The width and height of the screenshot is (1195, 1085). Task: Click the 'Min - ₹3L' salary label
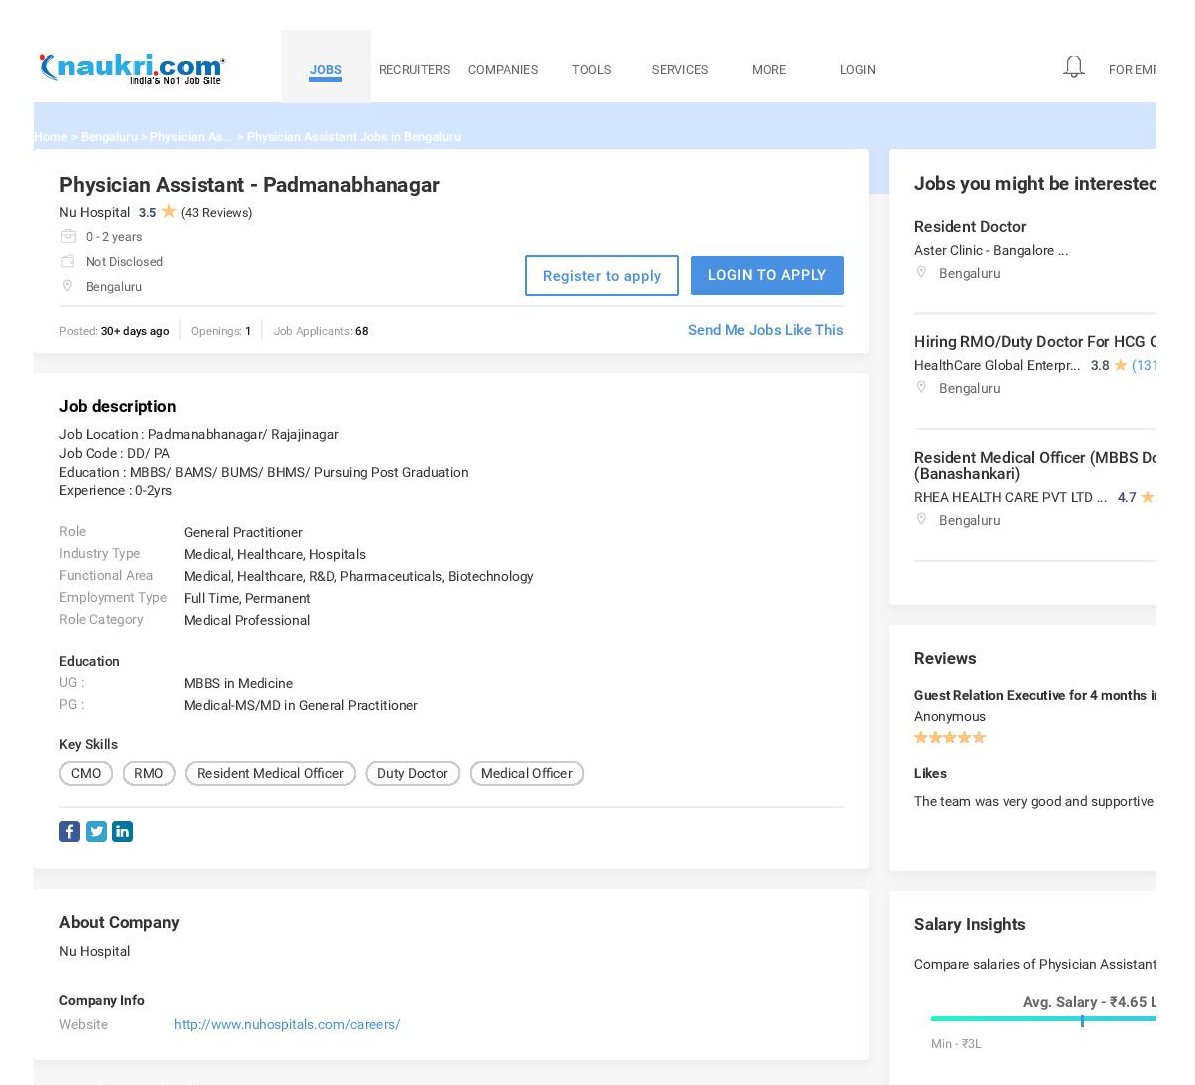click(x=956, y=1044)
